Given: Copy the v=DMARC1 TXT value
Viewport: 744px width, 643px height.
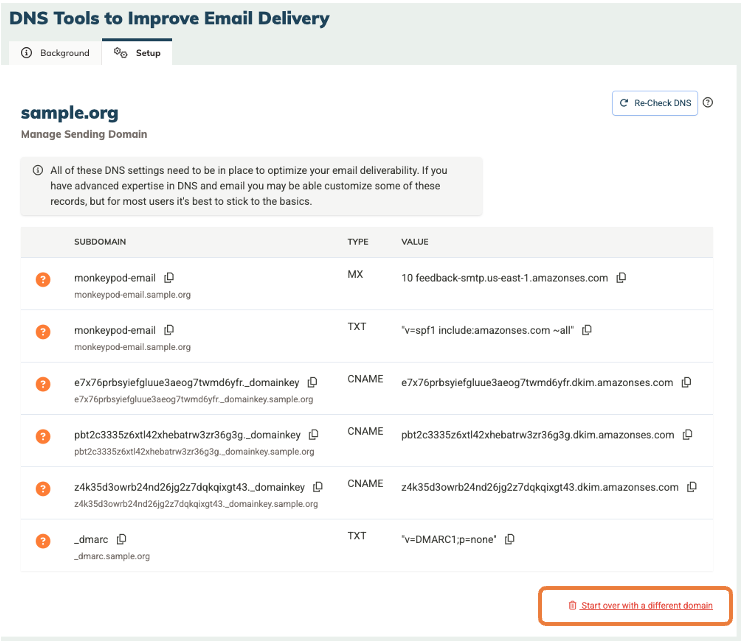Looking at the screenshot, I should click(510, 539).
